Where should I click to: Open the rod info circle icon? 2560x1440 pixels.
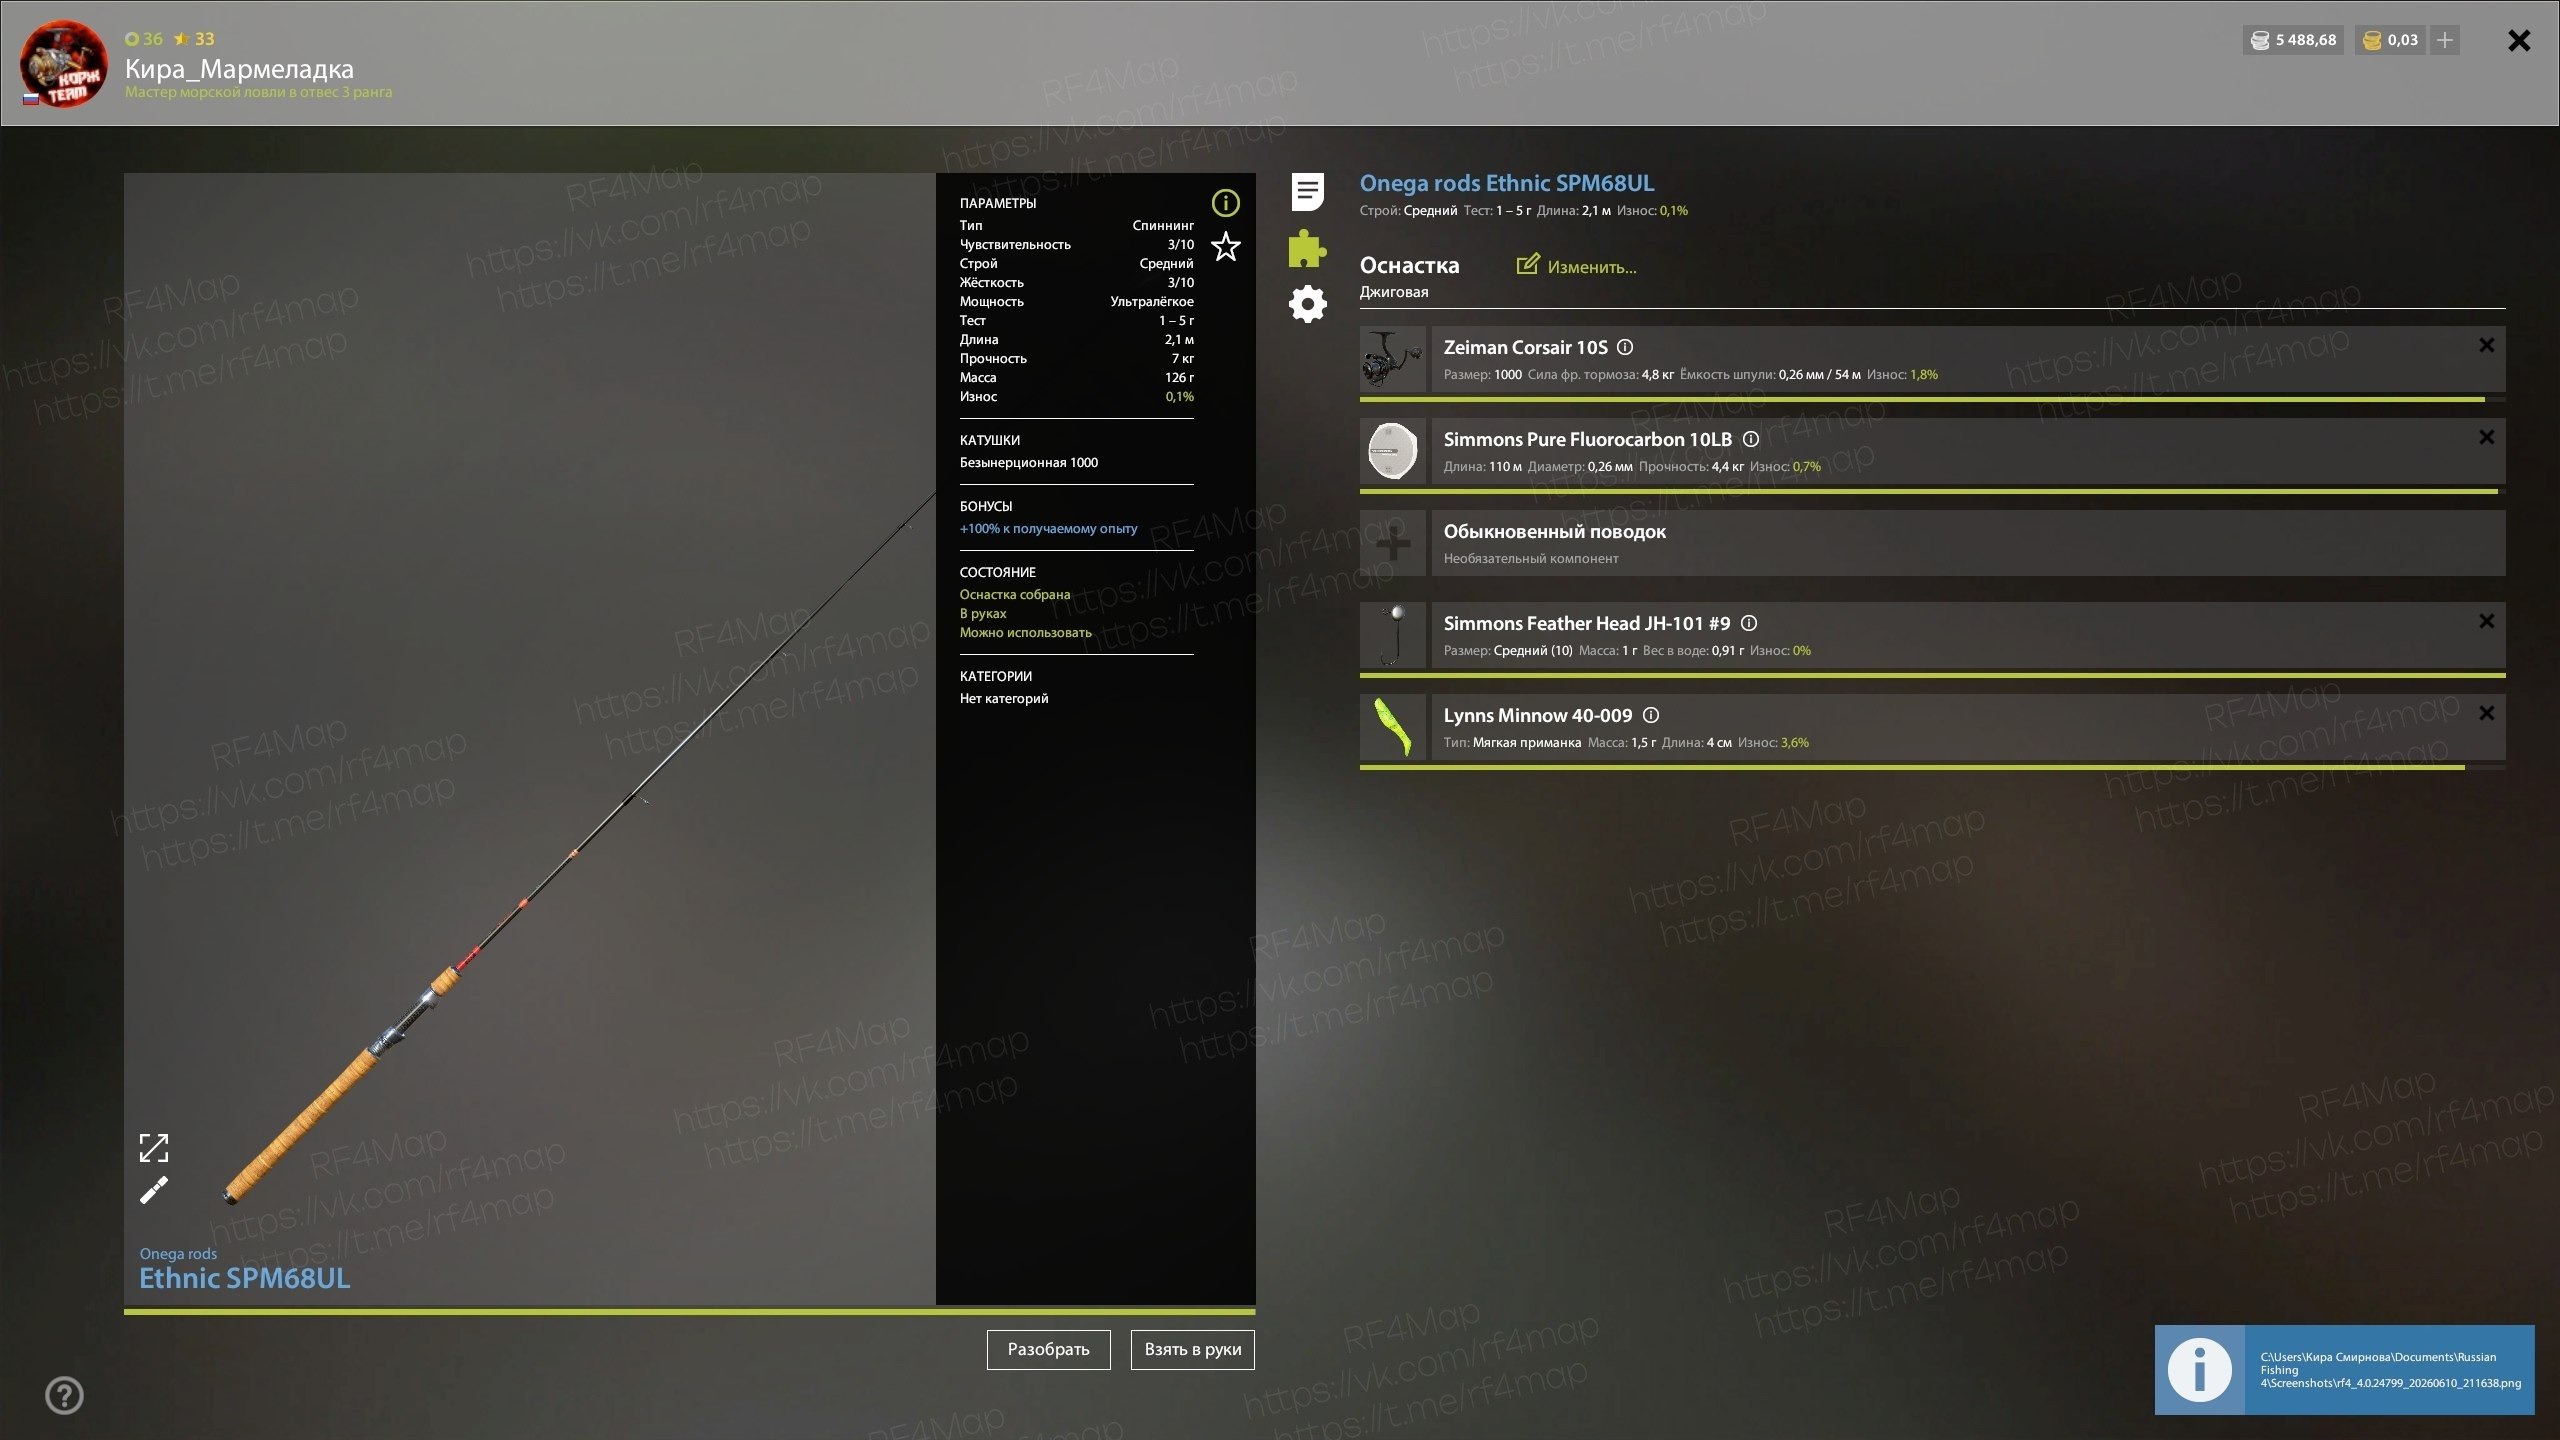point(1225,203)
